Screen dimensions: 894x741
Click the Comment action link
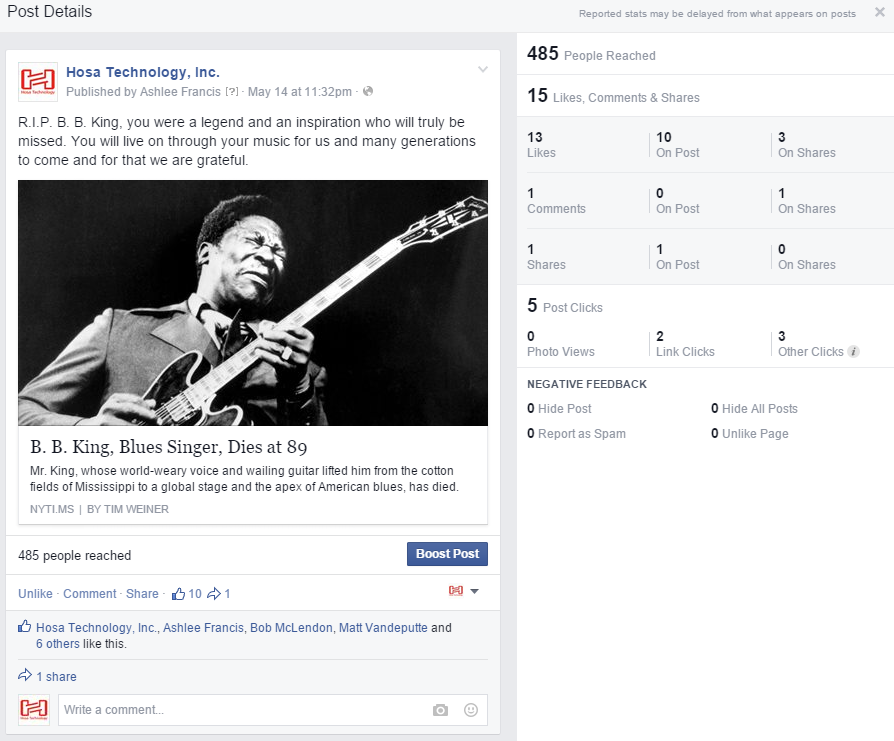click(90, 594)
